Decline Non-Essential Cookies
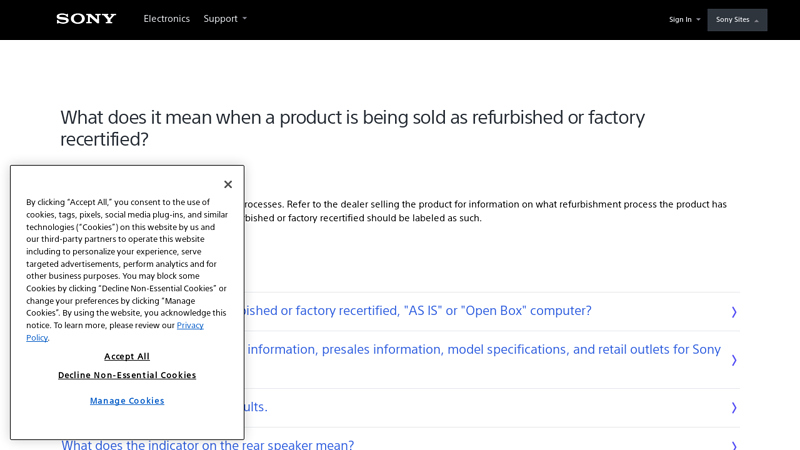This screenshot has height=450, width=800. pyautogui.click(x=127, y=375)
